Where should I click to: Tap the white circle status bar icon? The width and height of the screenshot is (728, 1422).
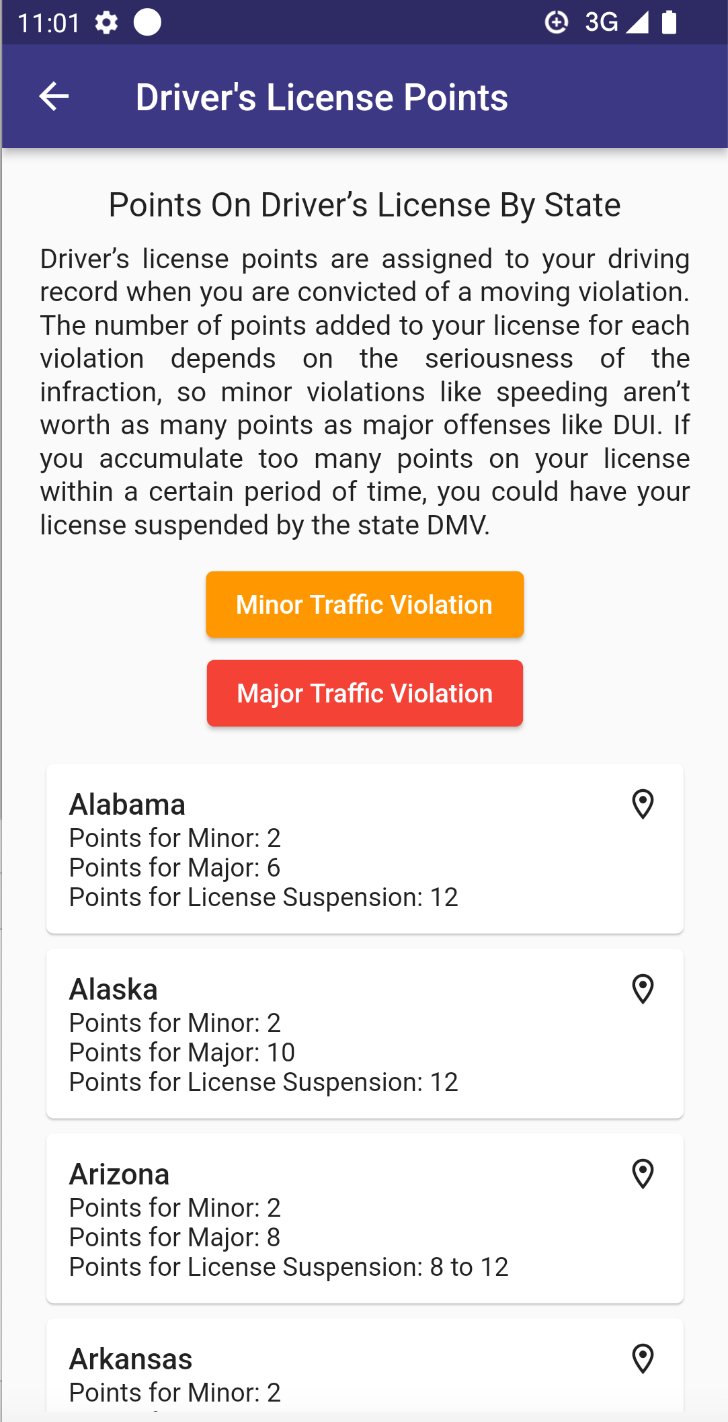[x=148, y=23]
